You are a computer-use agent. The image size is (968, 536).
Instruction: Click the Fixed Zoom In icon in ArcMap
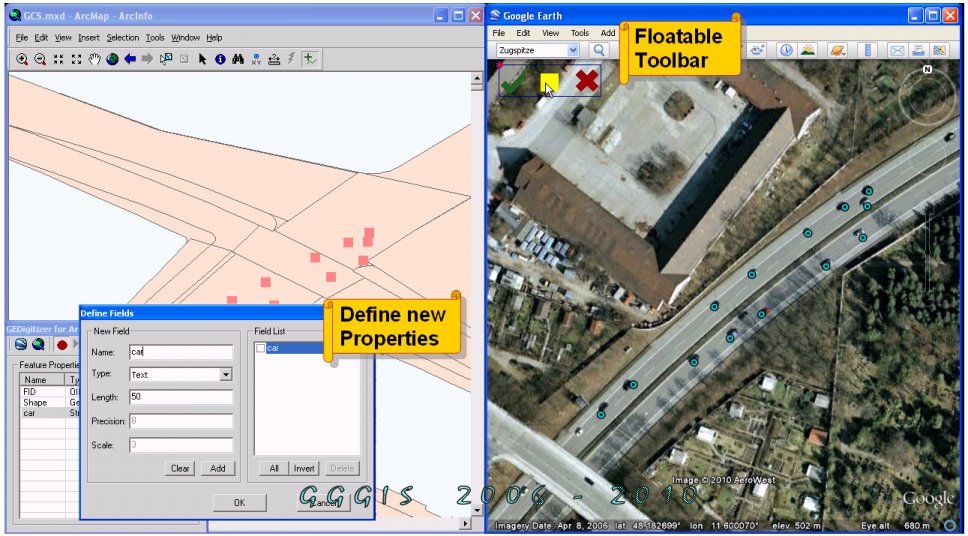(x=59, y=59)
